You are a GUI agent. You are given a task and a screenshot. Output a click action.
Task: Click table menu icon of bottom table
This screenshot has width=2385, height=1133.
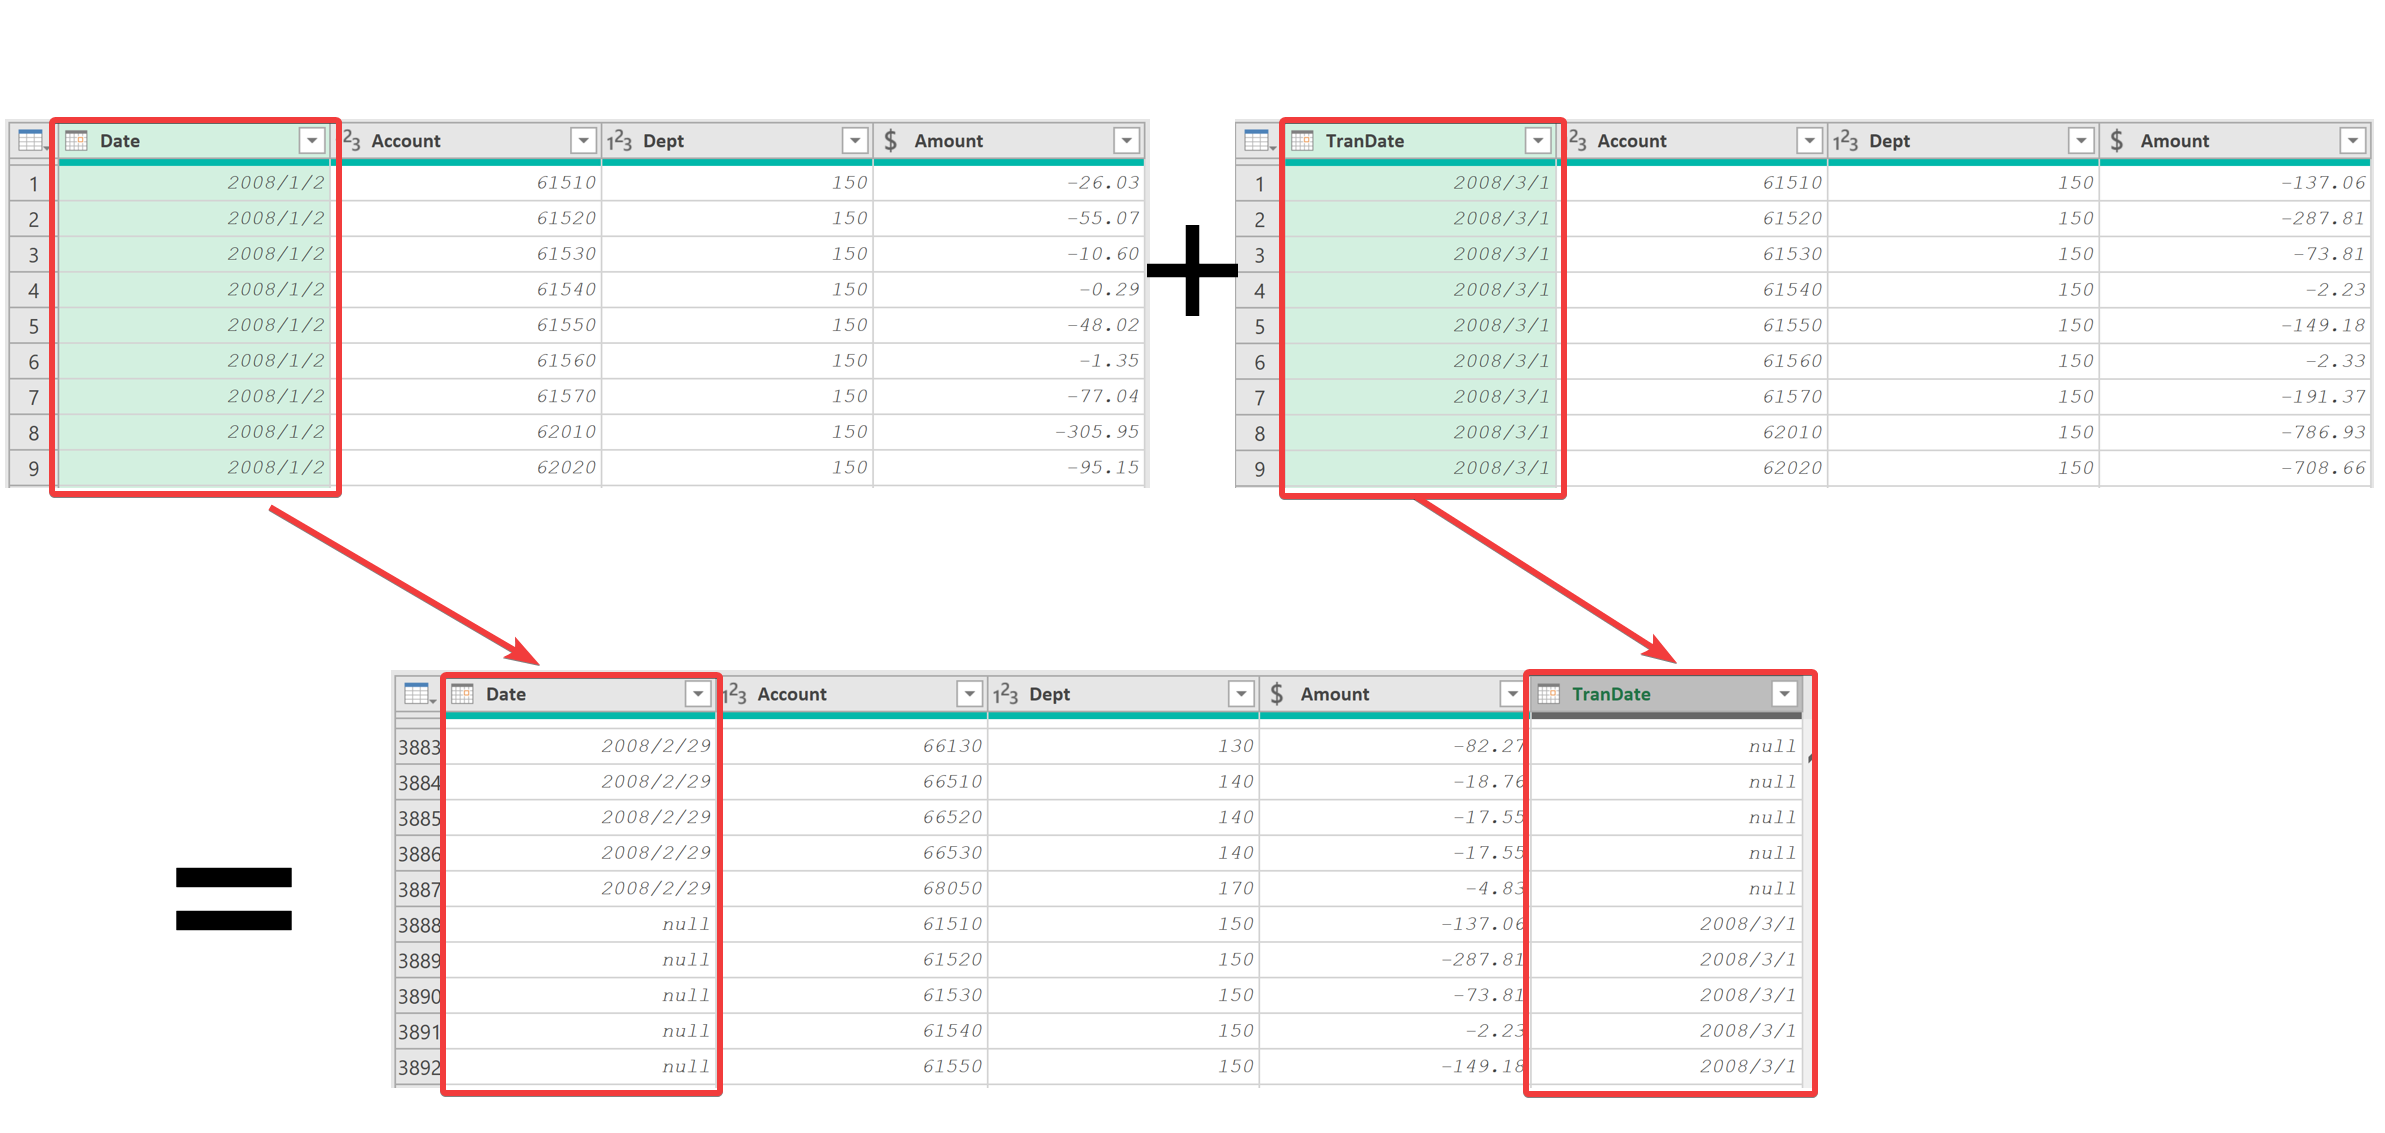[418, 694]
